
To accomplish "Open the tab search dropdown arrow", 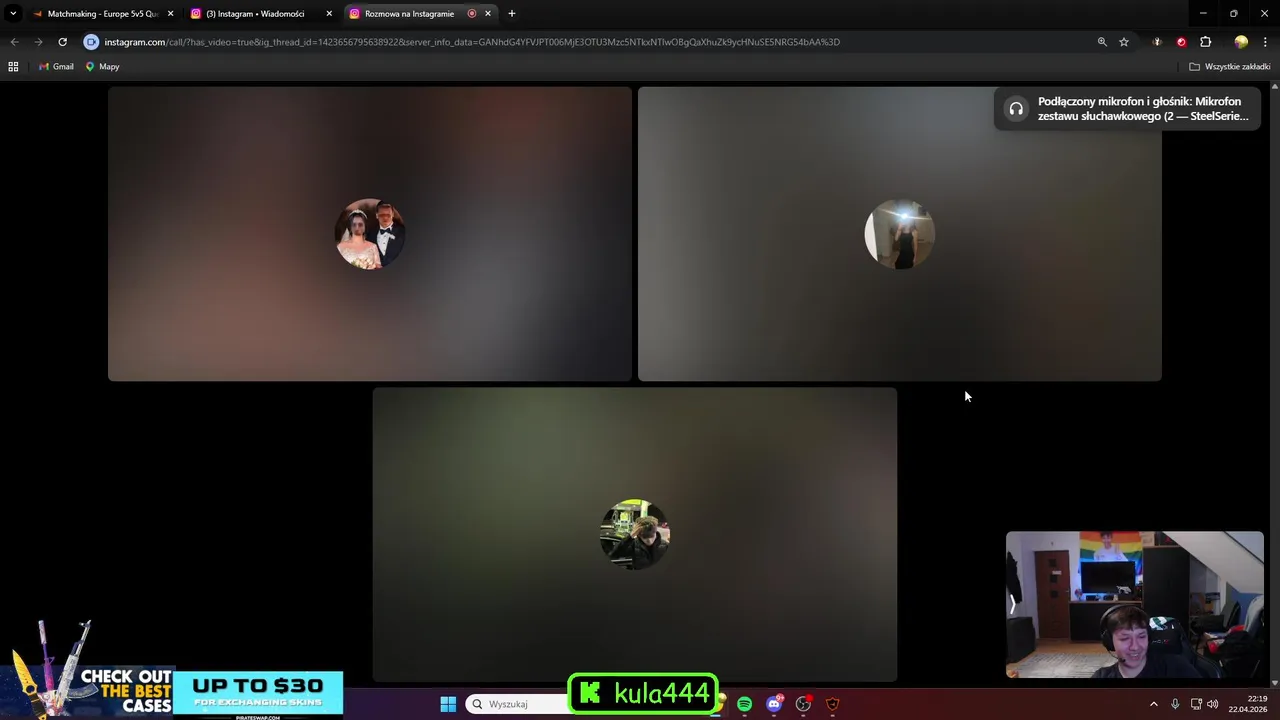I will [13, 14].
